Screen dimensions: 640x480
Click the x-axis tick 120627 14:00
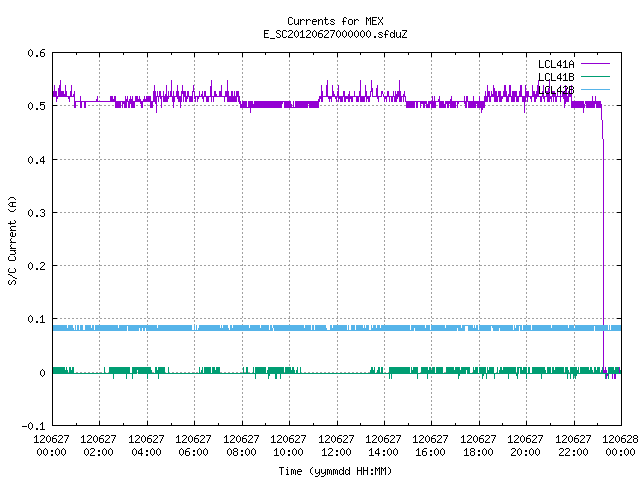pos(383,445)
